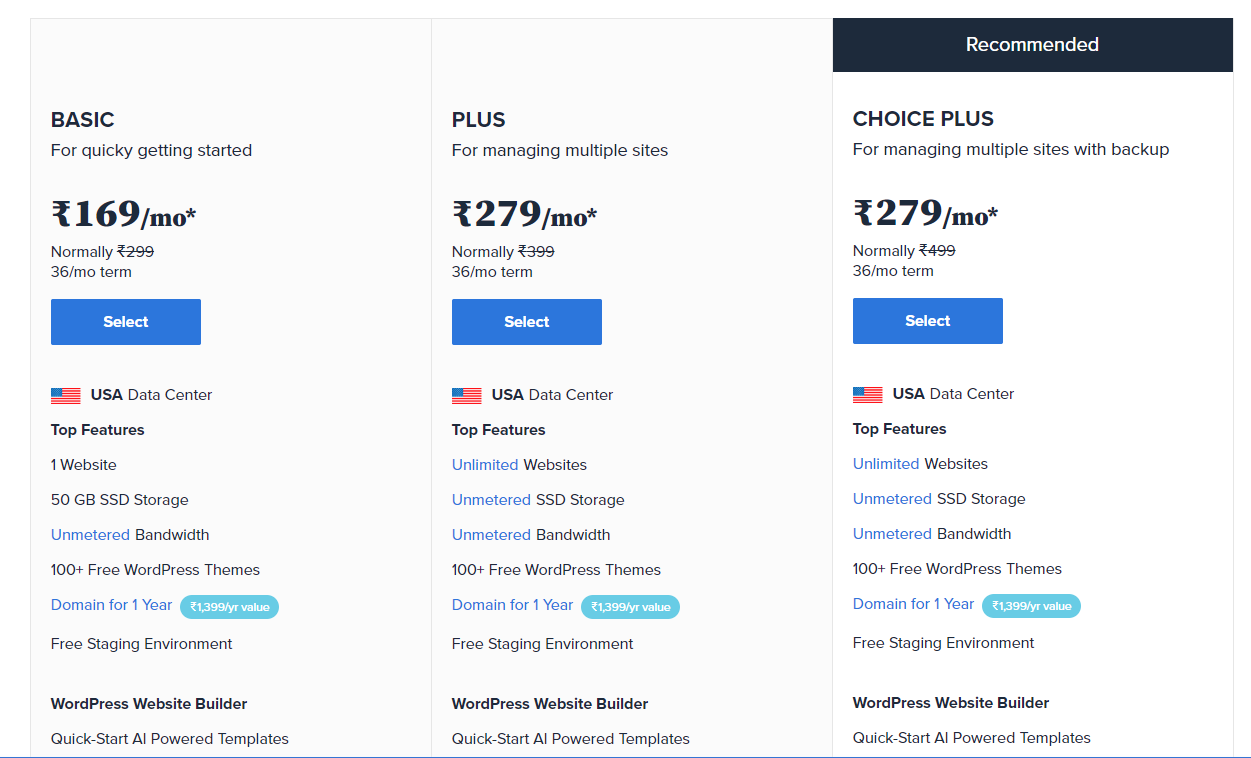Click Unlimited Websites link in CHOICE PLUS plan
Viewport: 1251px width, 758px height.
click(886, 464)
